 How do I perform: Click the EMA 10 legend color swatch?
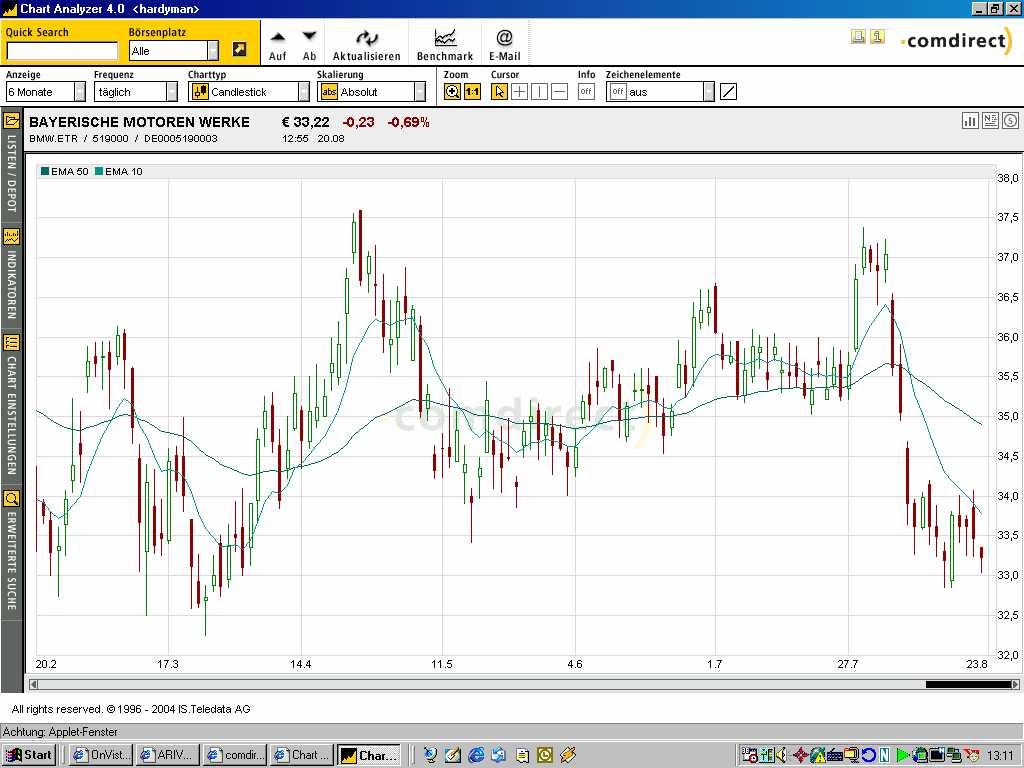pyautogui.click(x=99, y=171)
